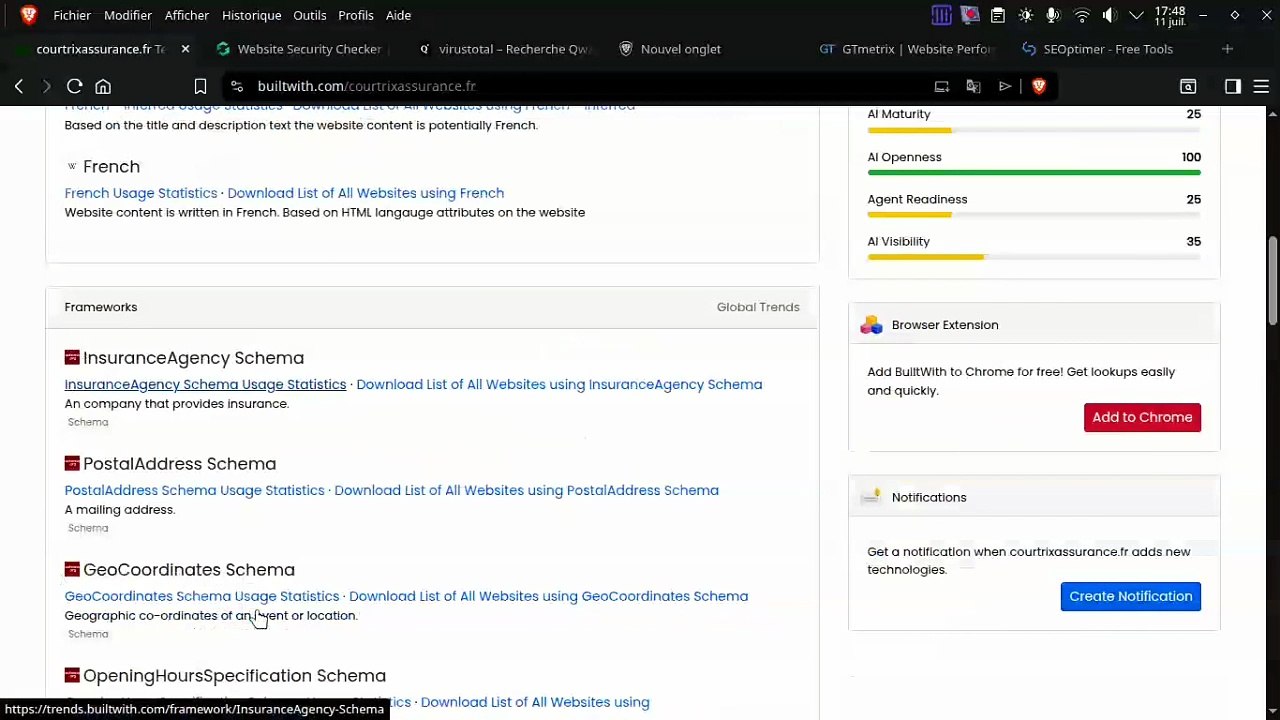1280x720 pixels.
Task: Click the Schema tag under PostalAddress description
Action: coord(88,528)
